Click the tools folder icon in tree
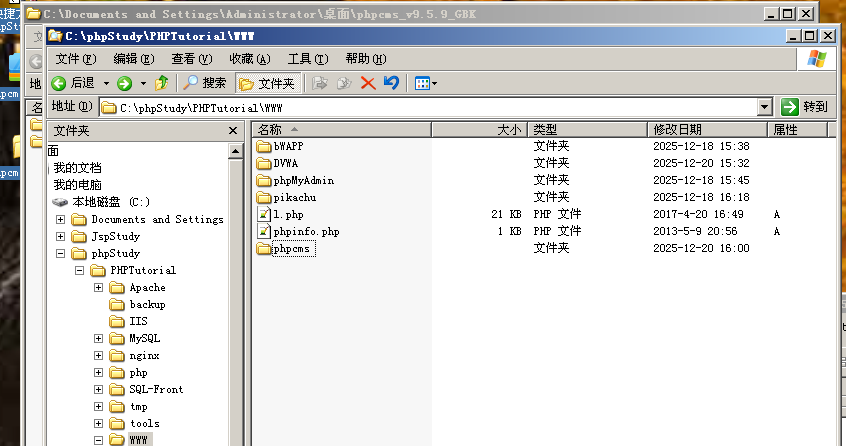This screenshot has height=446, width=846. pyautogui.click(x=117, y=423)
